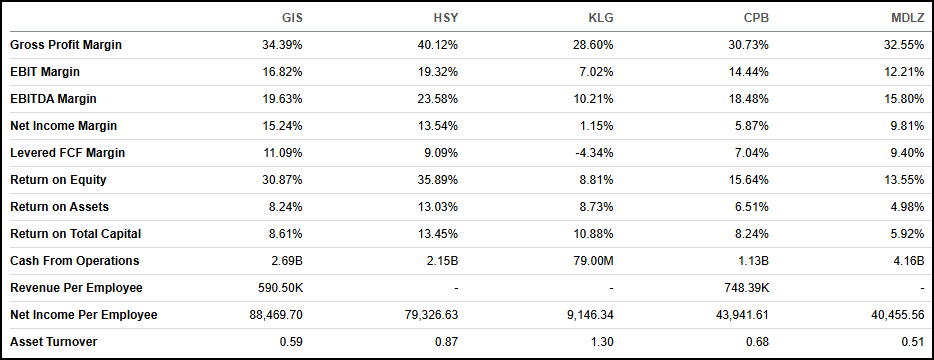Select the Return on Total Capital label

point(76,234)
